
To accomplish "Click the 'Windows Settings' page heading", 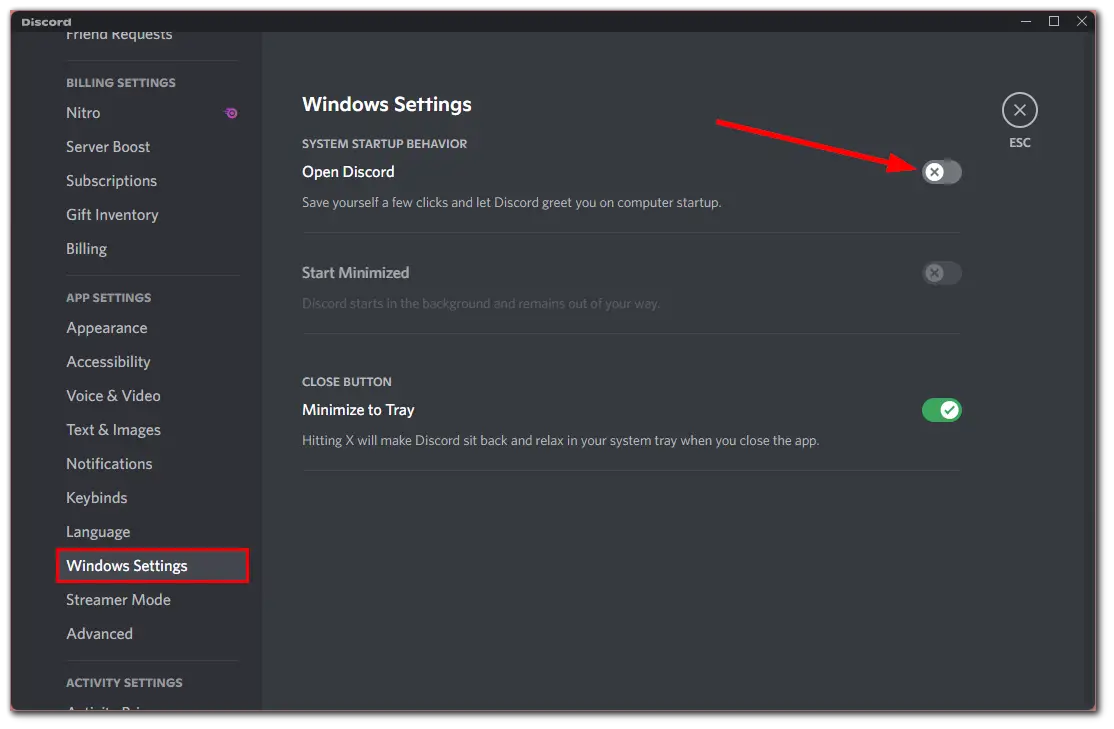I will point(386,104).
